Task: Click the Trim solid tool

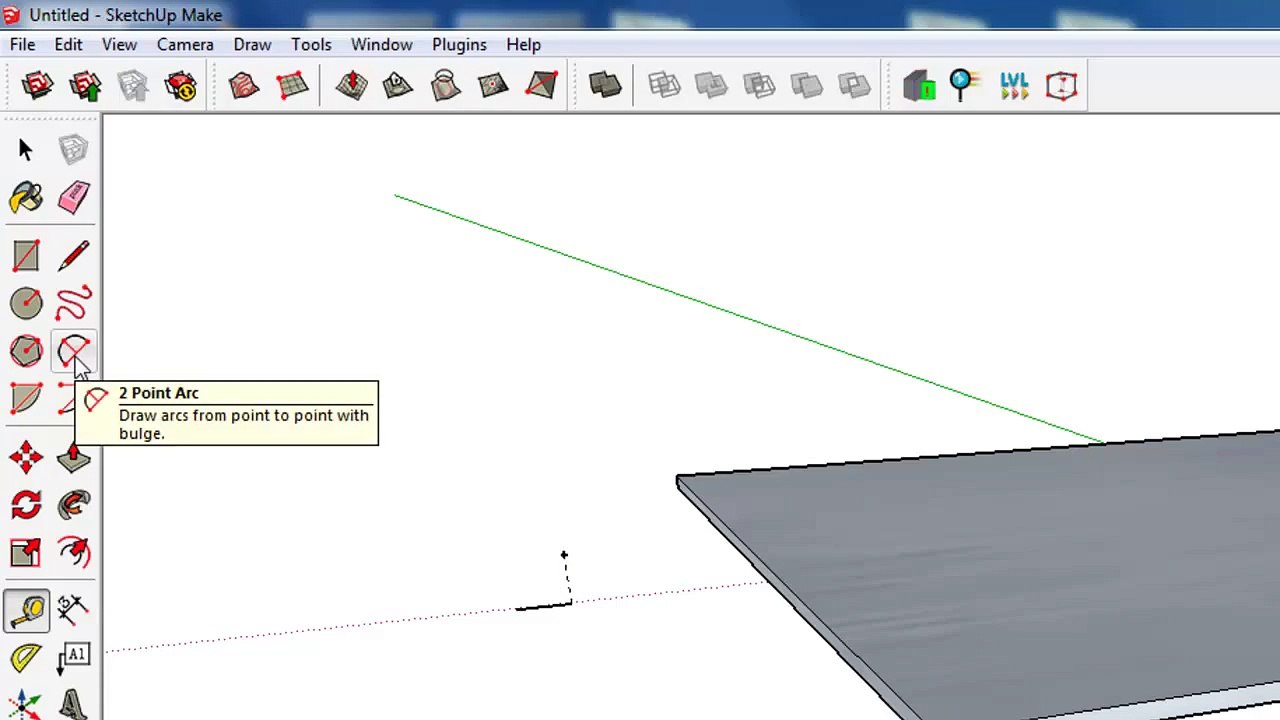Action: point(806,86)
